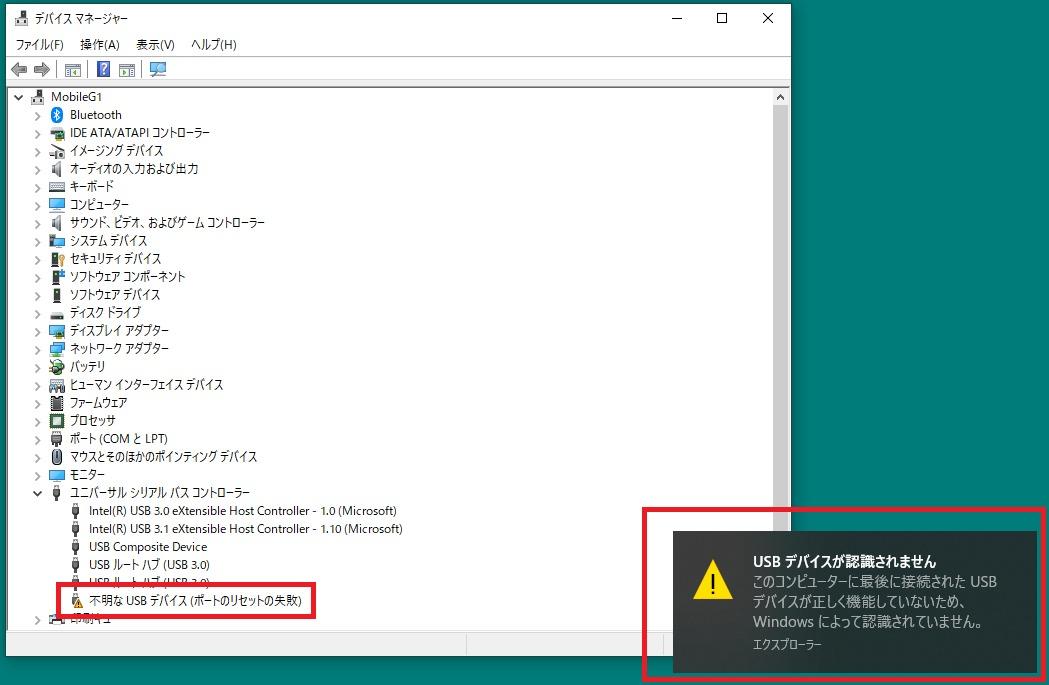Click the show/hide console tree toolbar icon
The height and width of the screenshot is (685, 1049).
(x=73, y=69)
